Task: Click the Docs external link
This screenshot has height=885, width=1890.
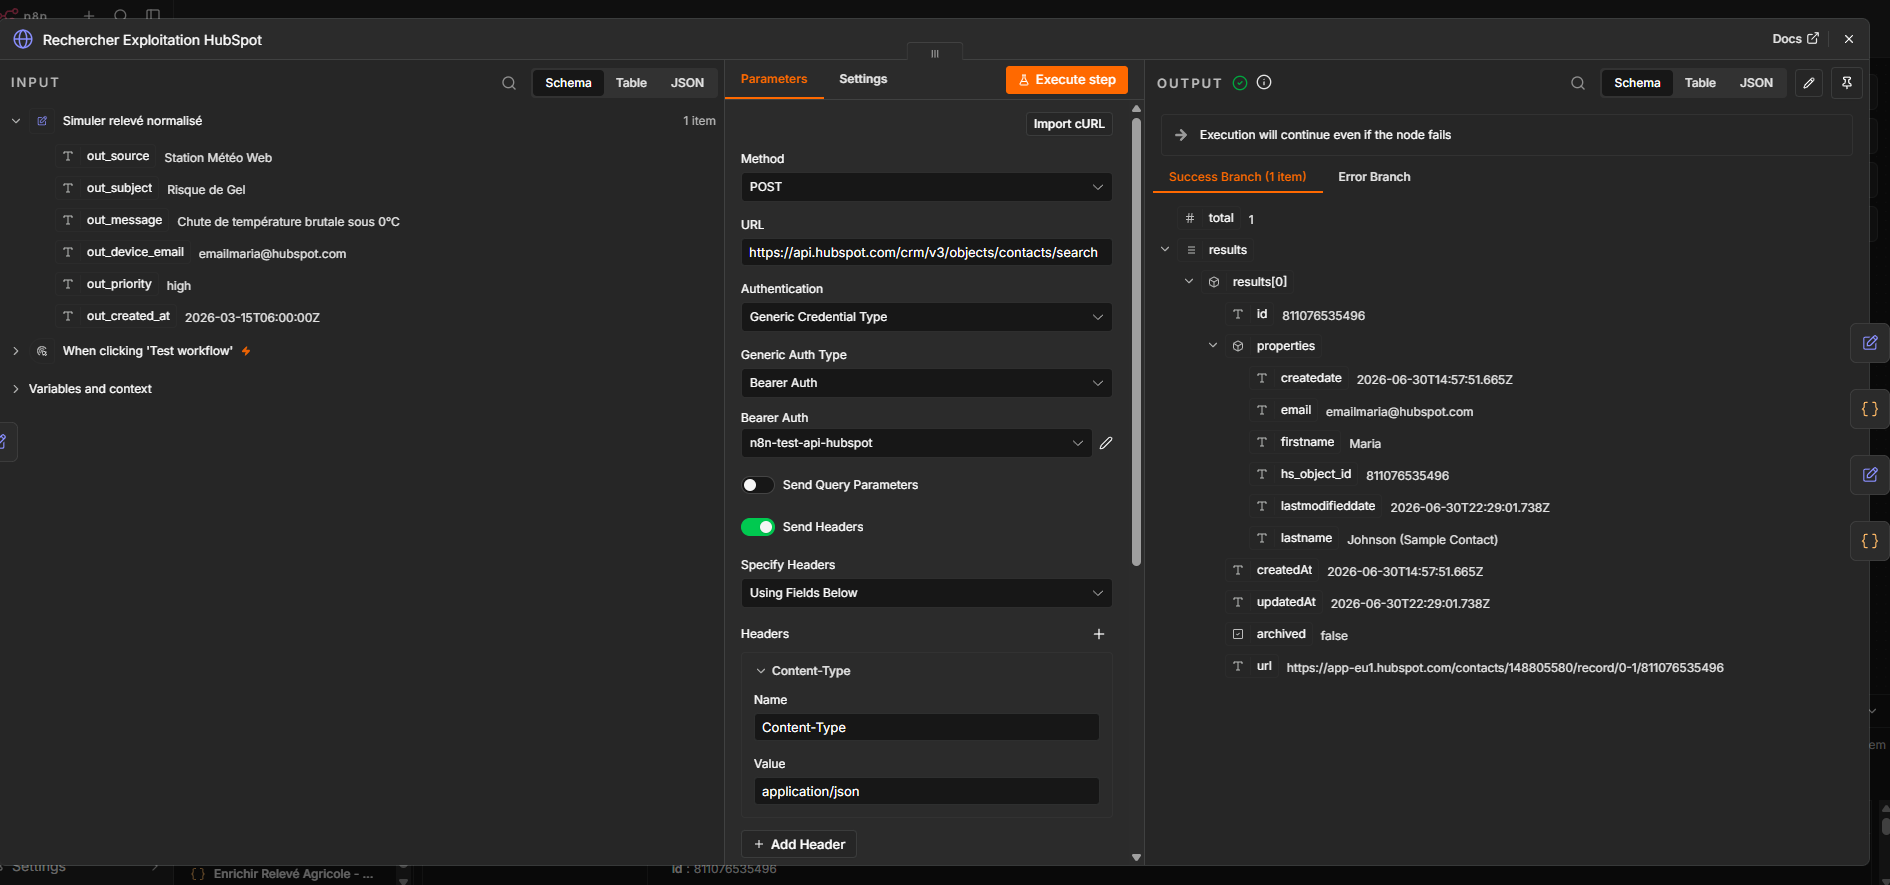Action: tap(1795, 39)
